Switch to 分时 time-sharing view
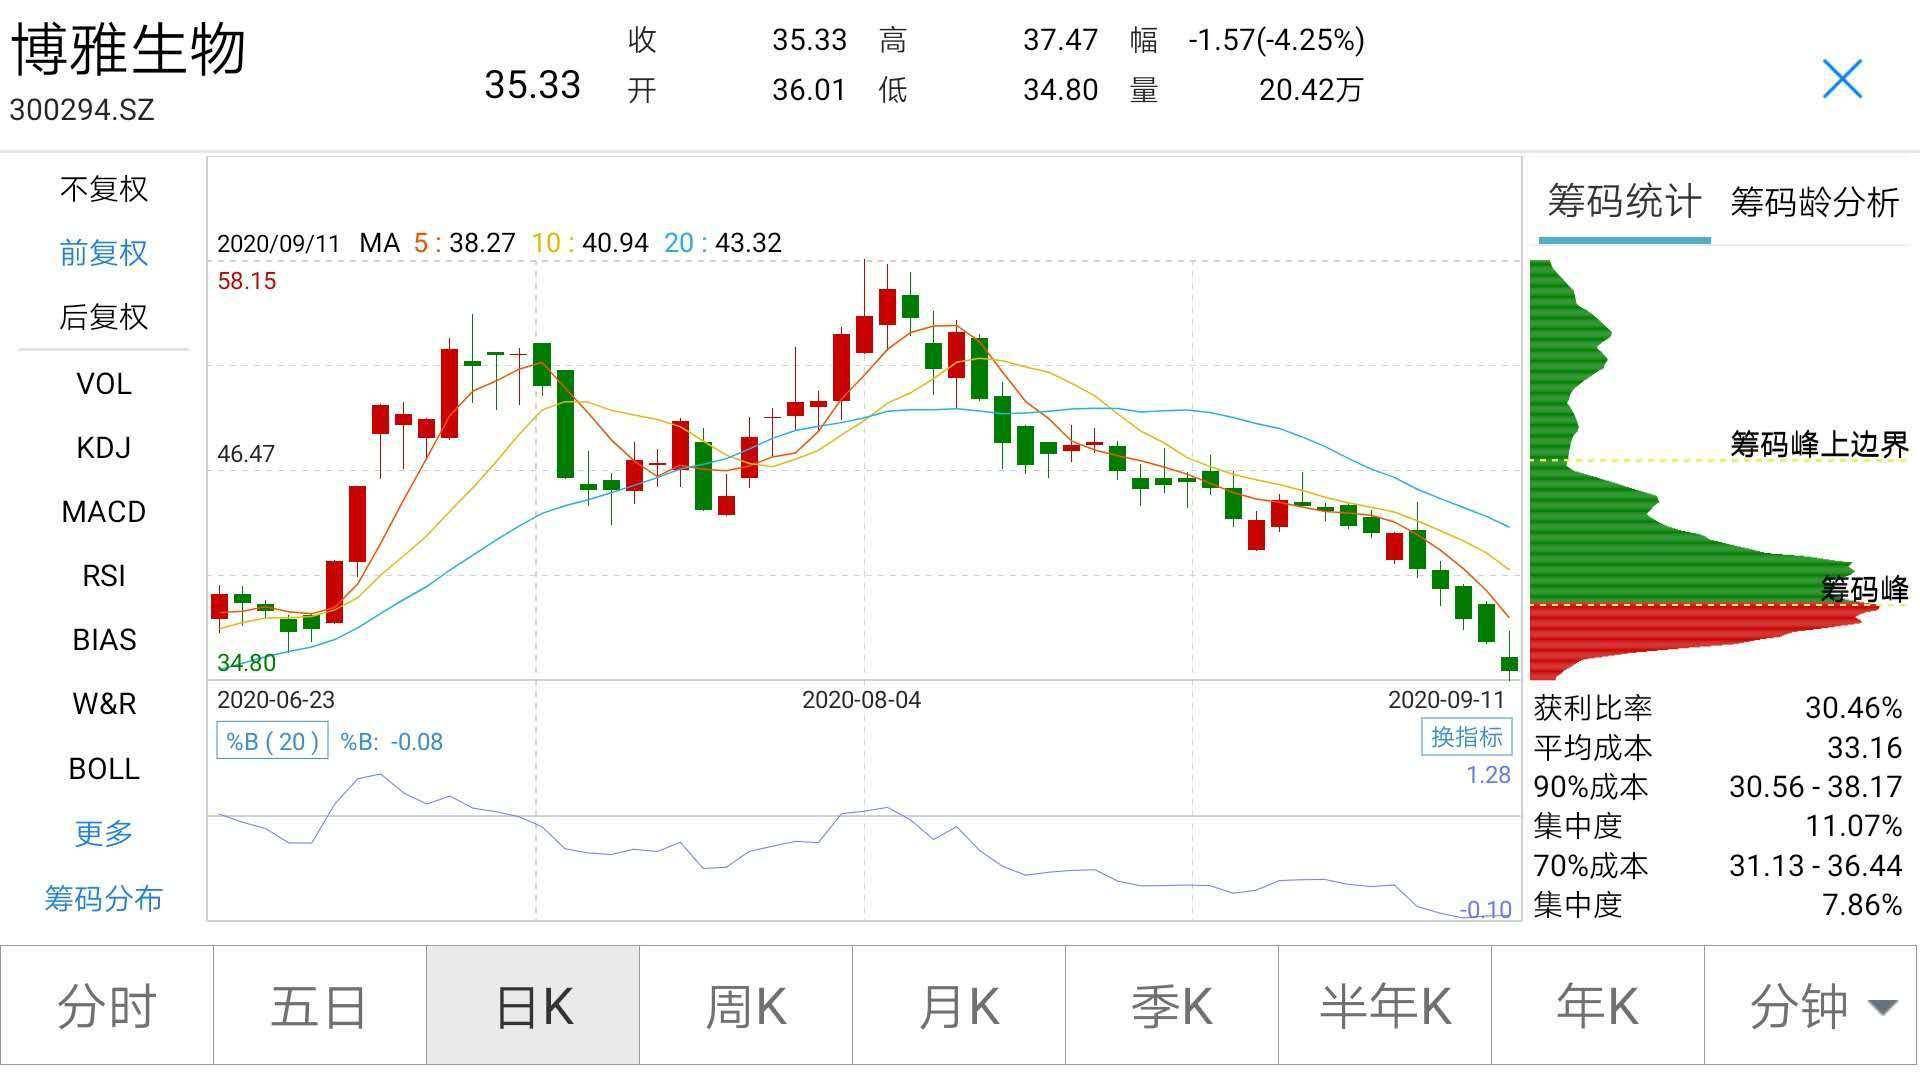Screen dimensions: 1920x1080 point(107,1005)
